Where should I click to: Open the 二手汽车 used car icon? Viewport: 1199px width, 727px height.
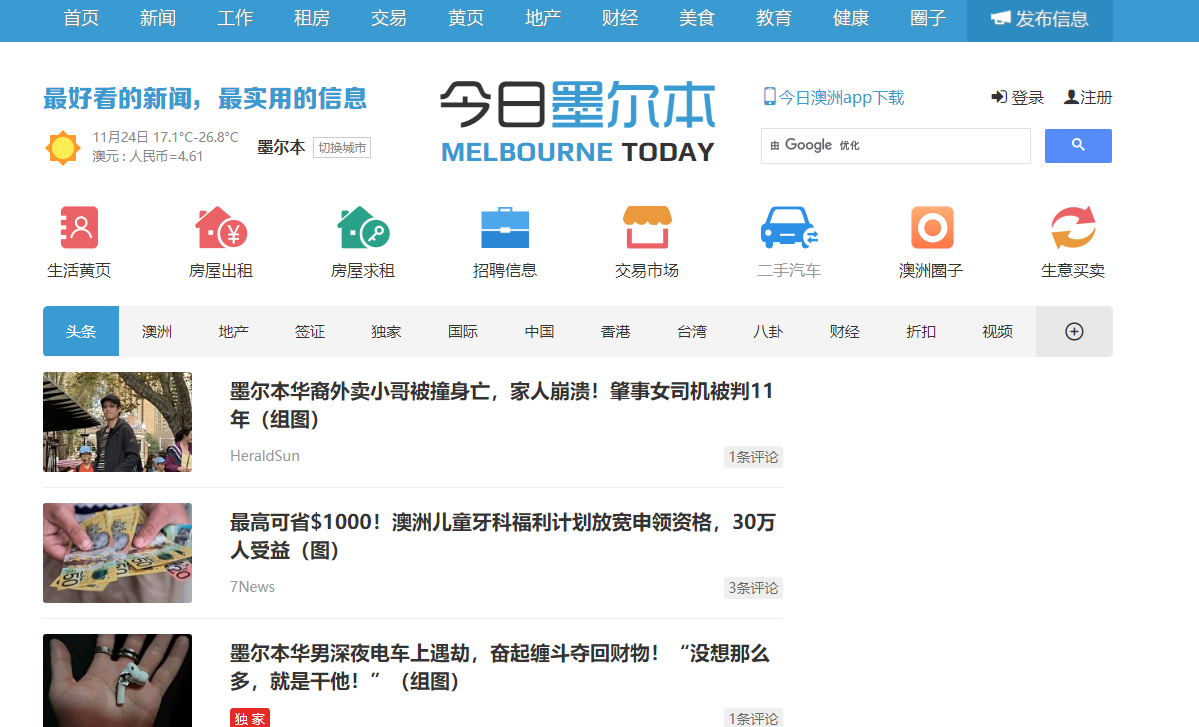point(789,228)
